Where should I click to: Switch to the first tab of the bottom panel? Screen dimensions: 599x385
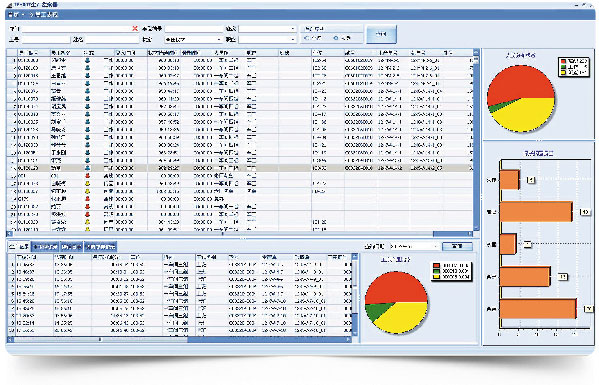(x=19, y=247)
